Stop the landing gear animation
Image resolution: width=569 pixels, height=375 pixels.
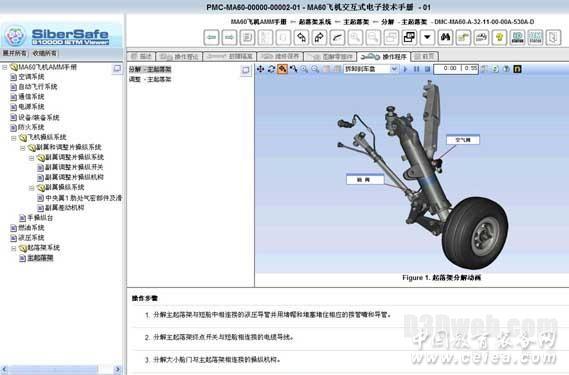point(427,69)
